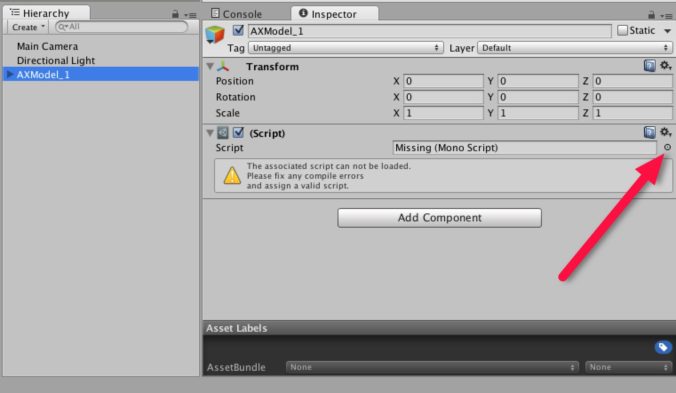Click the Scale X field

[x=443, y=113]
